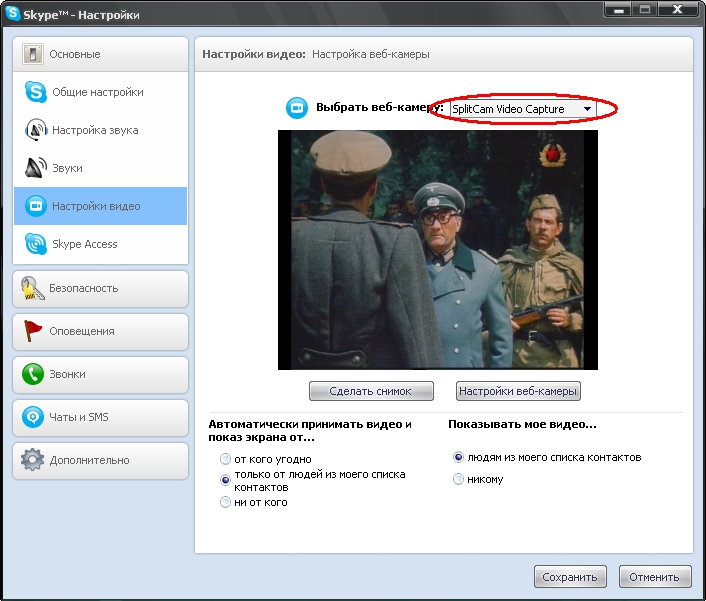
Task: Expand the Оповещения section
Action: [x=100, y=332]
